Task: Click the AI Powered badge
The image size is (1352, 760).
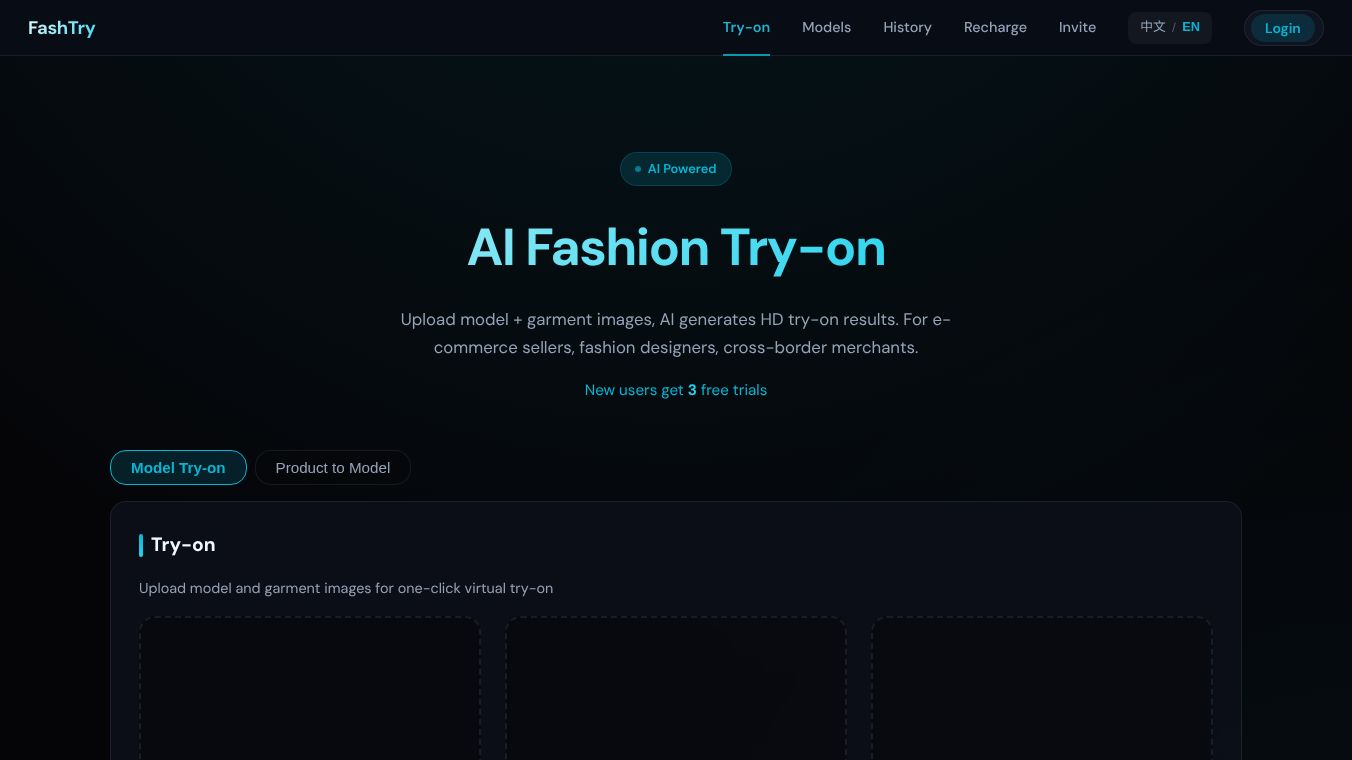Action: [676, 169]
